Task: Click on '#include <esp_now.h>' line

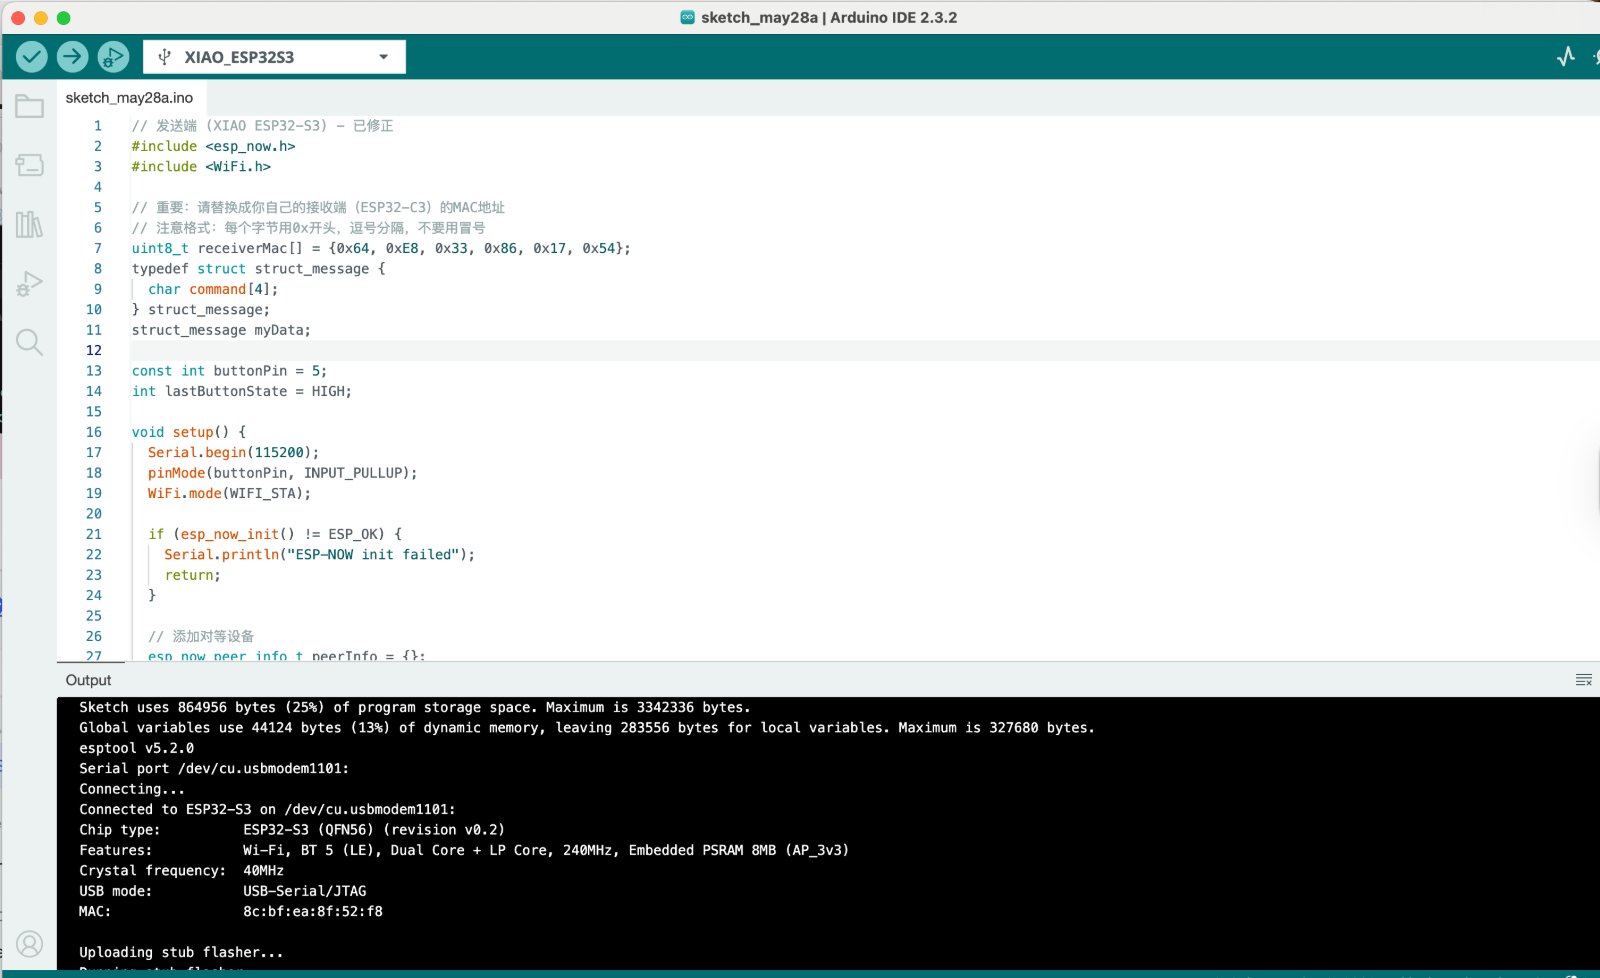Action: point(213,146)
